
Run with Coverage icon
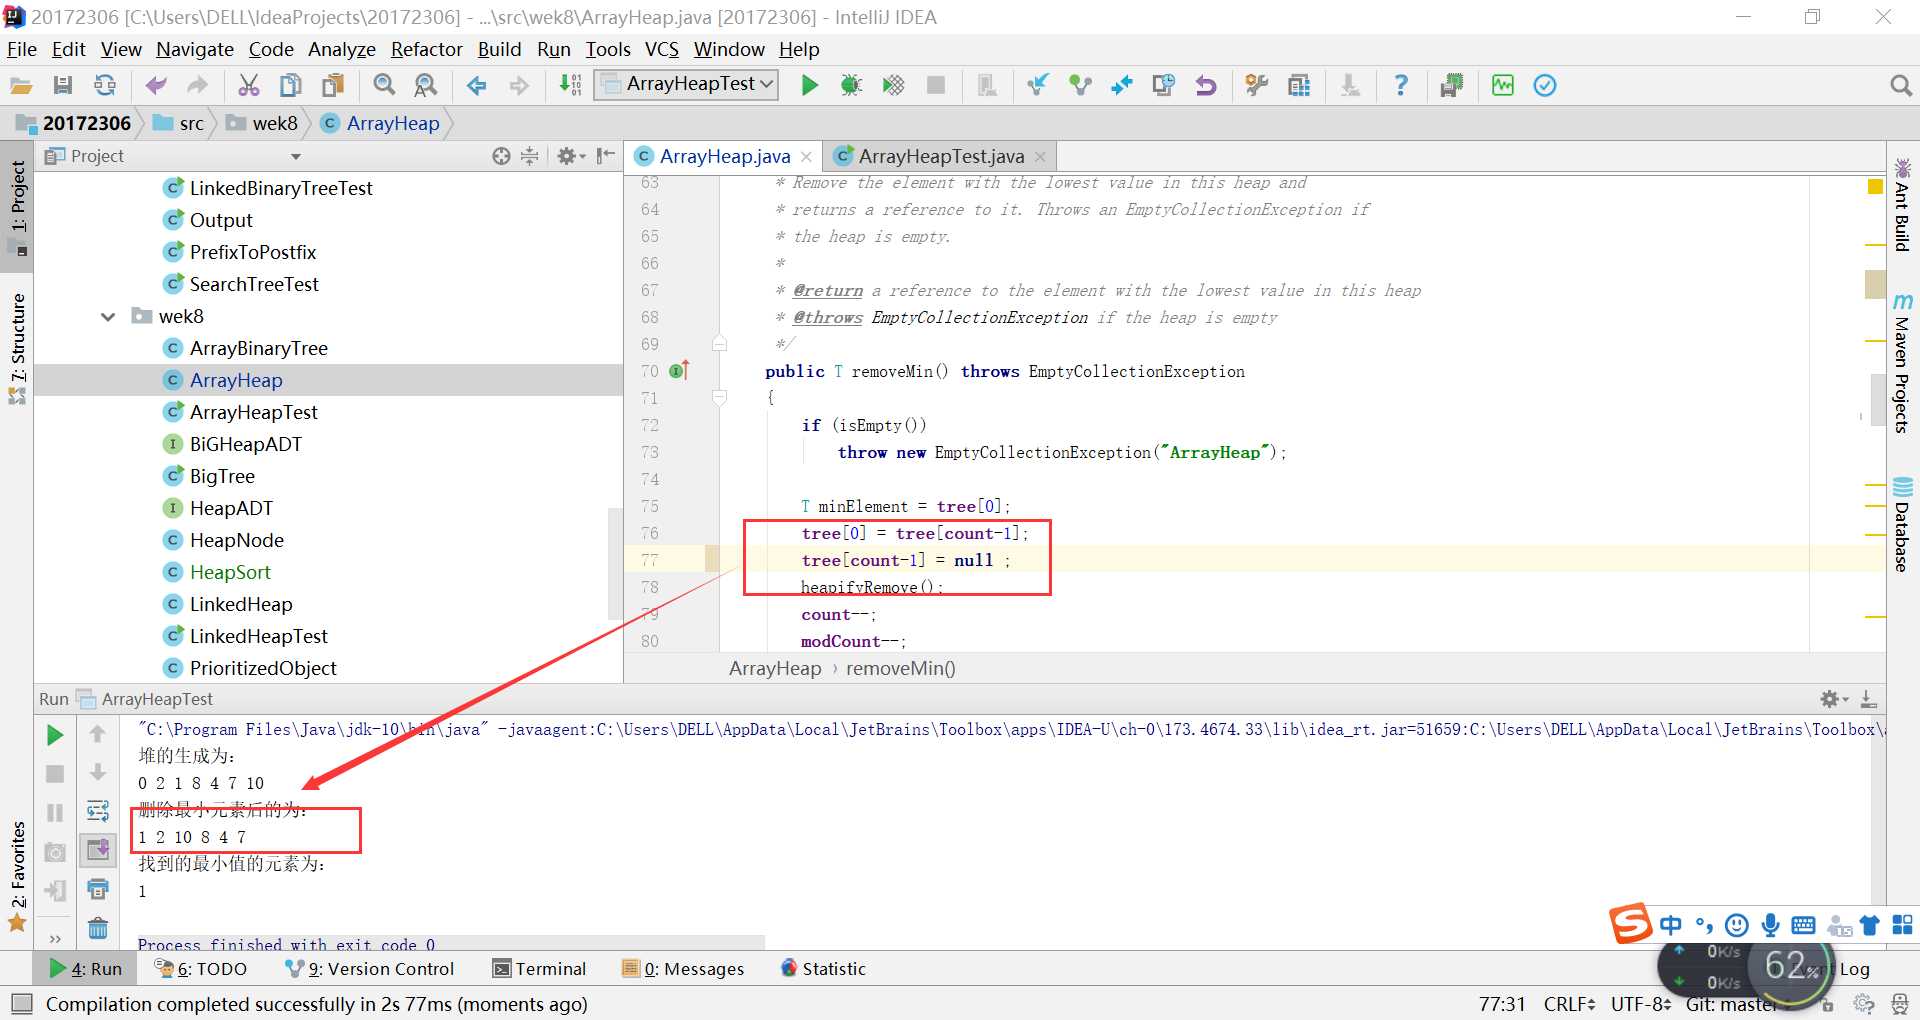coord(893,86)
